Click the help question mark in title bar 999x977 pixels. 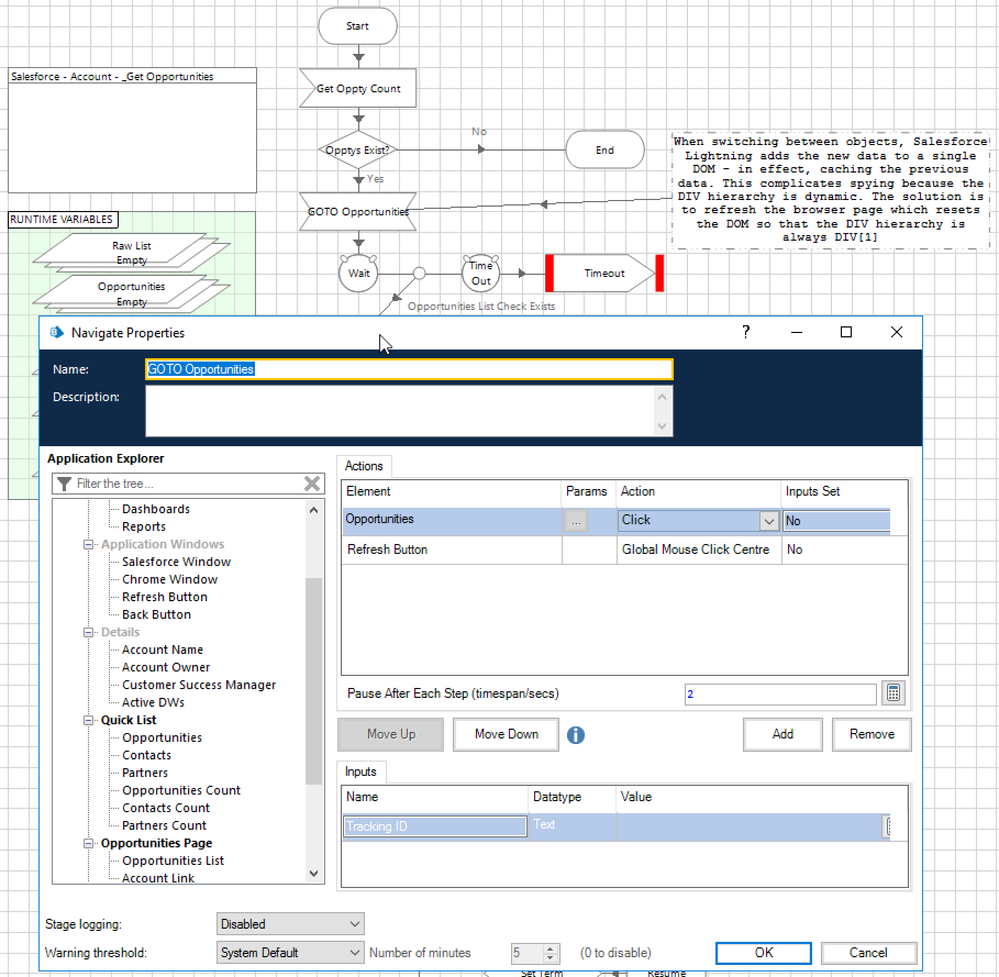746,333
